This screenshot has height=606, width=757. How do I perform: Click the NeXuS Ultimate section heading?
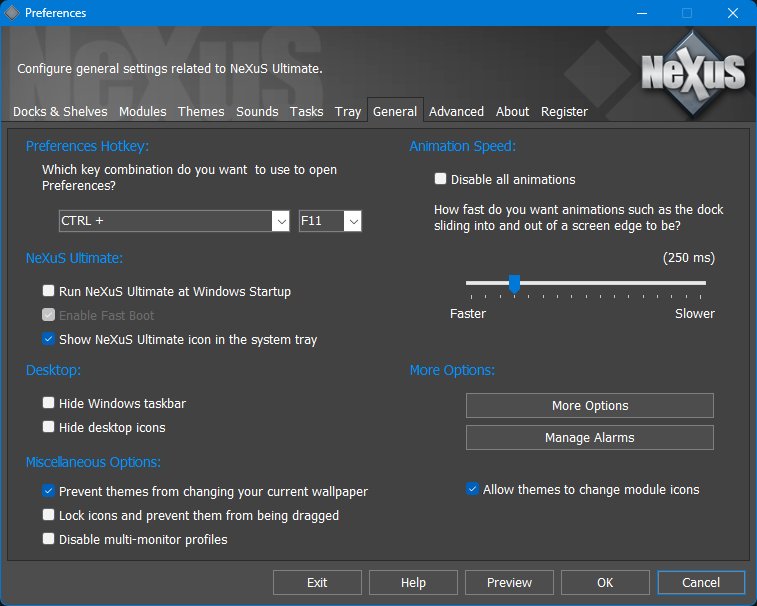[x=74, y=258]
